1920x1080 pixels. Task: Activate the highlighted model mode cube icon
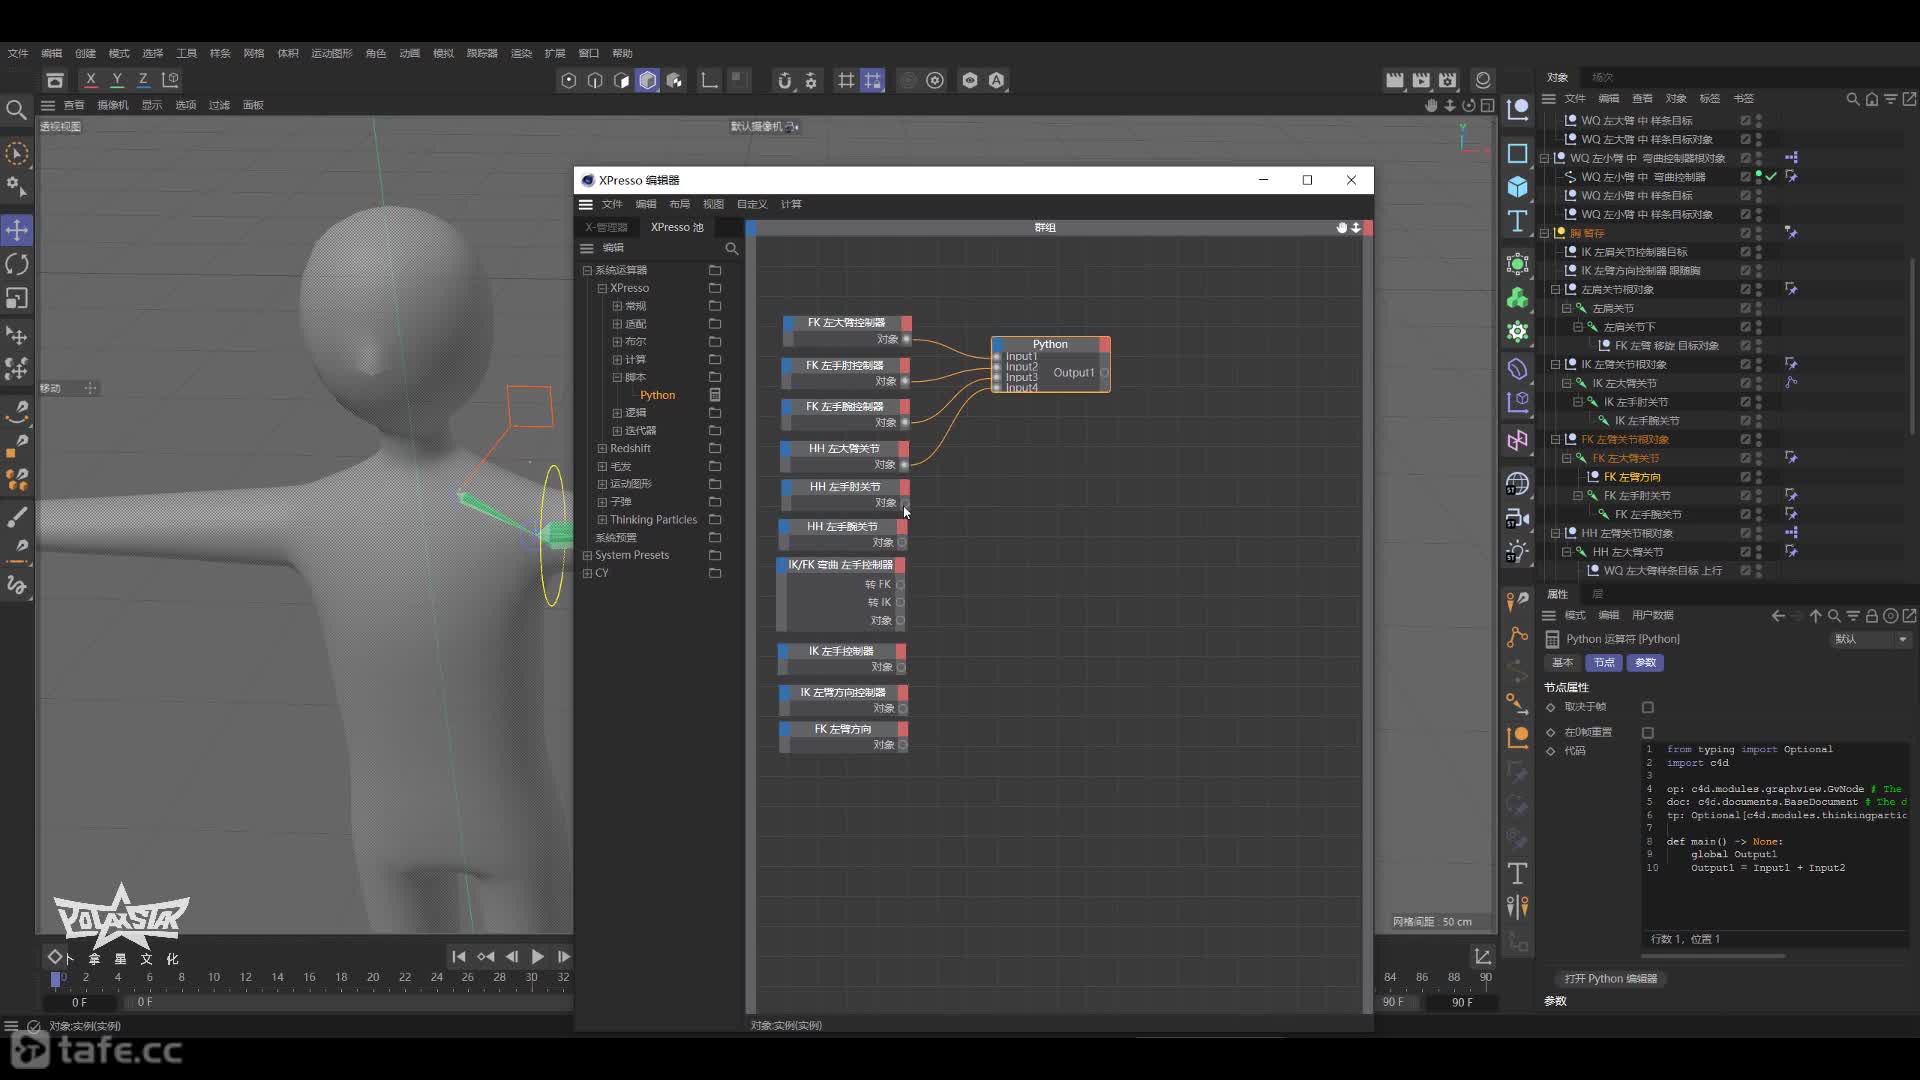coord(648,80)
